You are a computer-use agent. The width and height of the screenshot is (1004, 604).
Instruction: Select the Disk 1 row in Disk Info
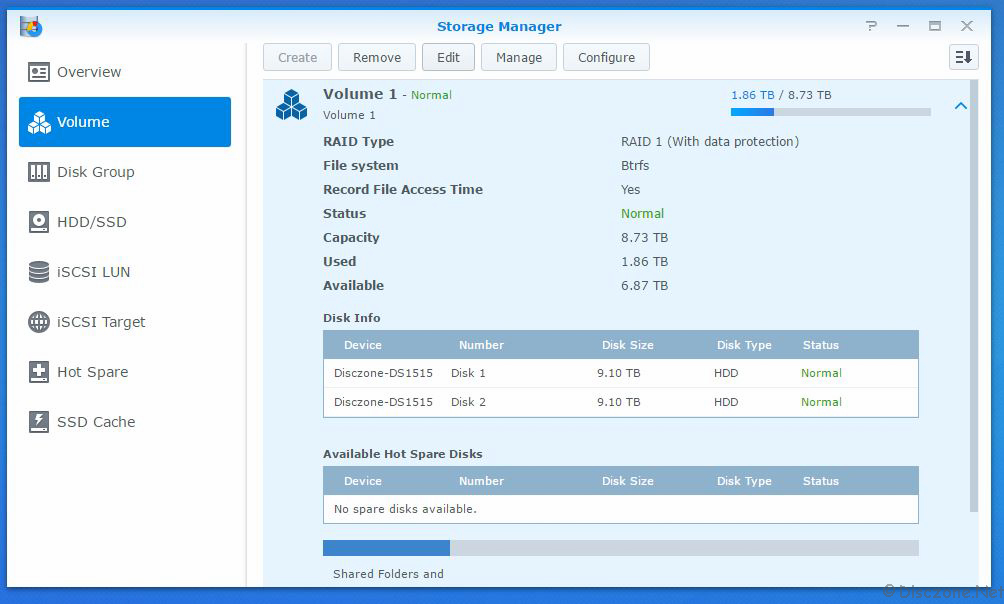tap(620, 373)
